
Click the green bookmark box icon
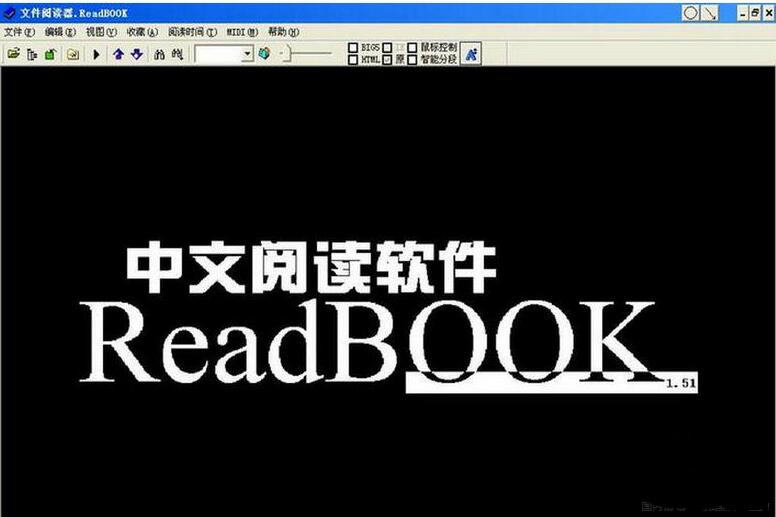tap(50, 54)
